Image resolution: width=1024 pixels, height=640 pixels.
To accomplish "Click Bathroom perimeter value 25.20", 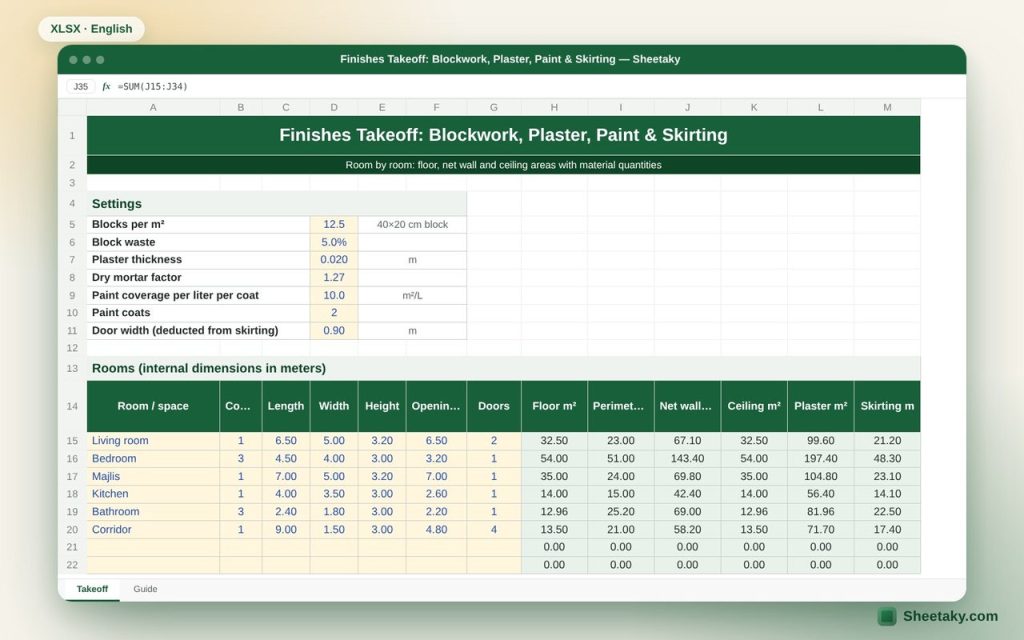I will (620, 511).
